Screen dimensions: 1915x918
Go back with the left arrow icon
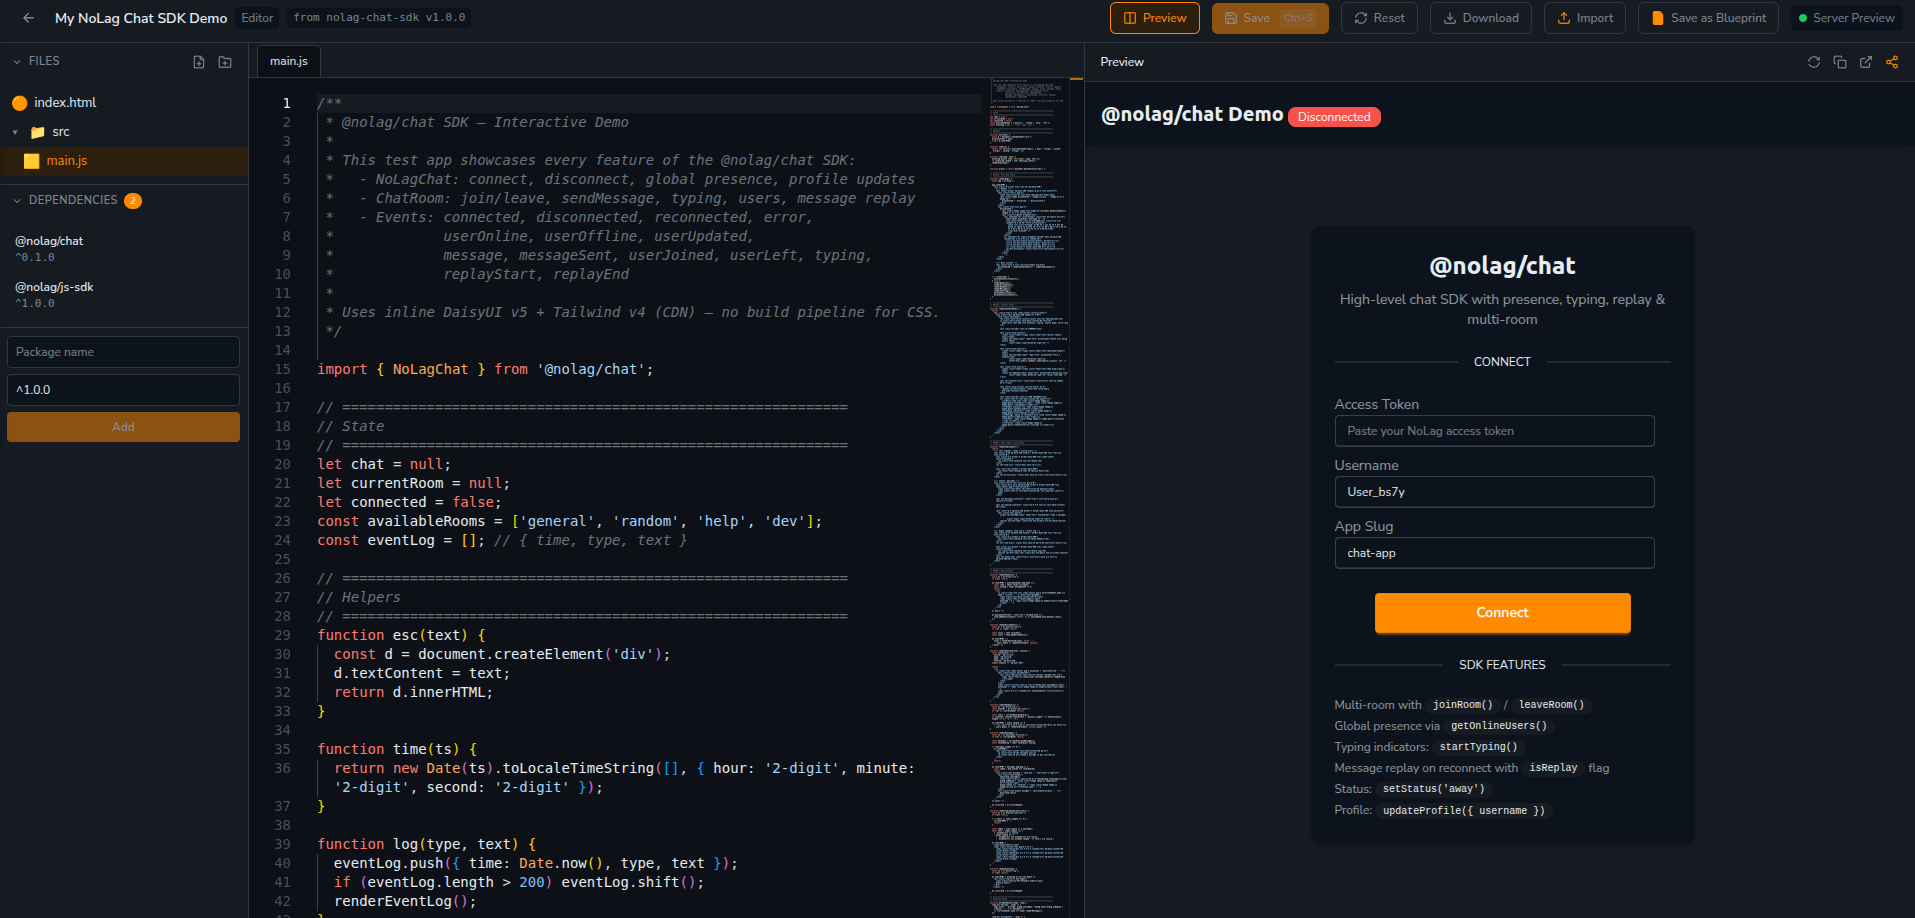pos(28,18)
